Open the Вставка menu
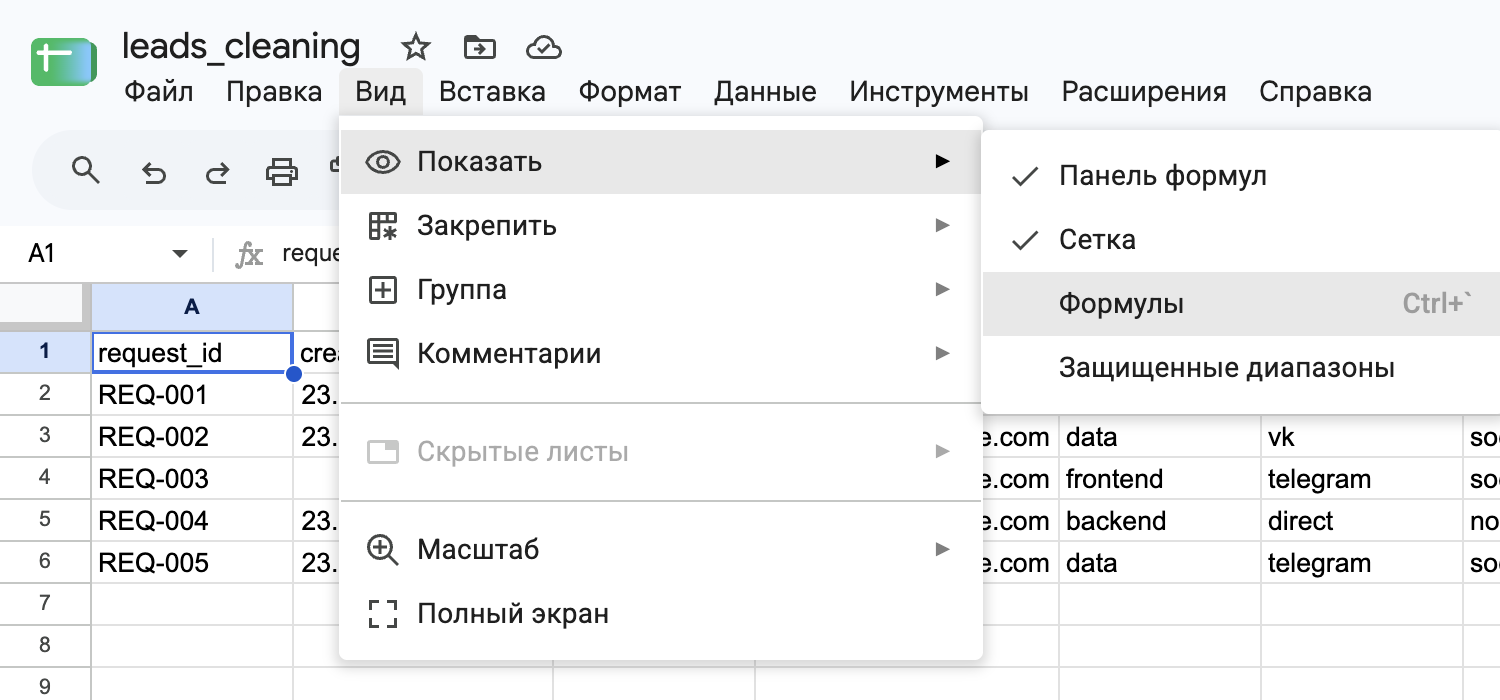 tap(492, 92)
